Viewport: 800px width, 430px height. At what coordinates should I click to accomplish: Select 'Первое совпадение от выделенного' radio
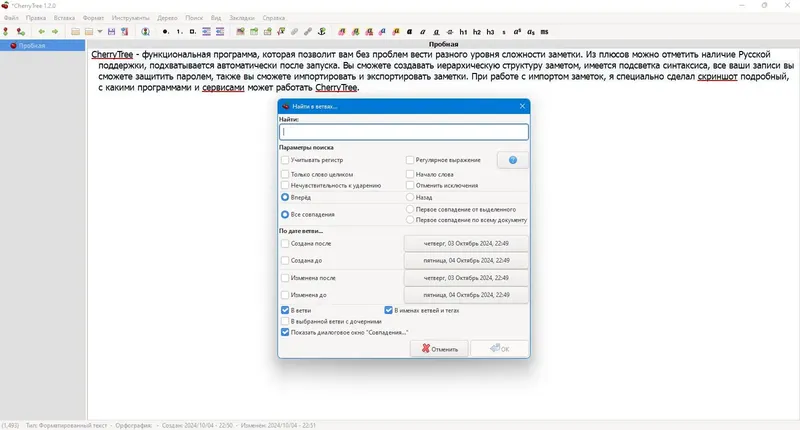point(410,209)
